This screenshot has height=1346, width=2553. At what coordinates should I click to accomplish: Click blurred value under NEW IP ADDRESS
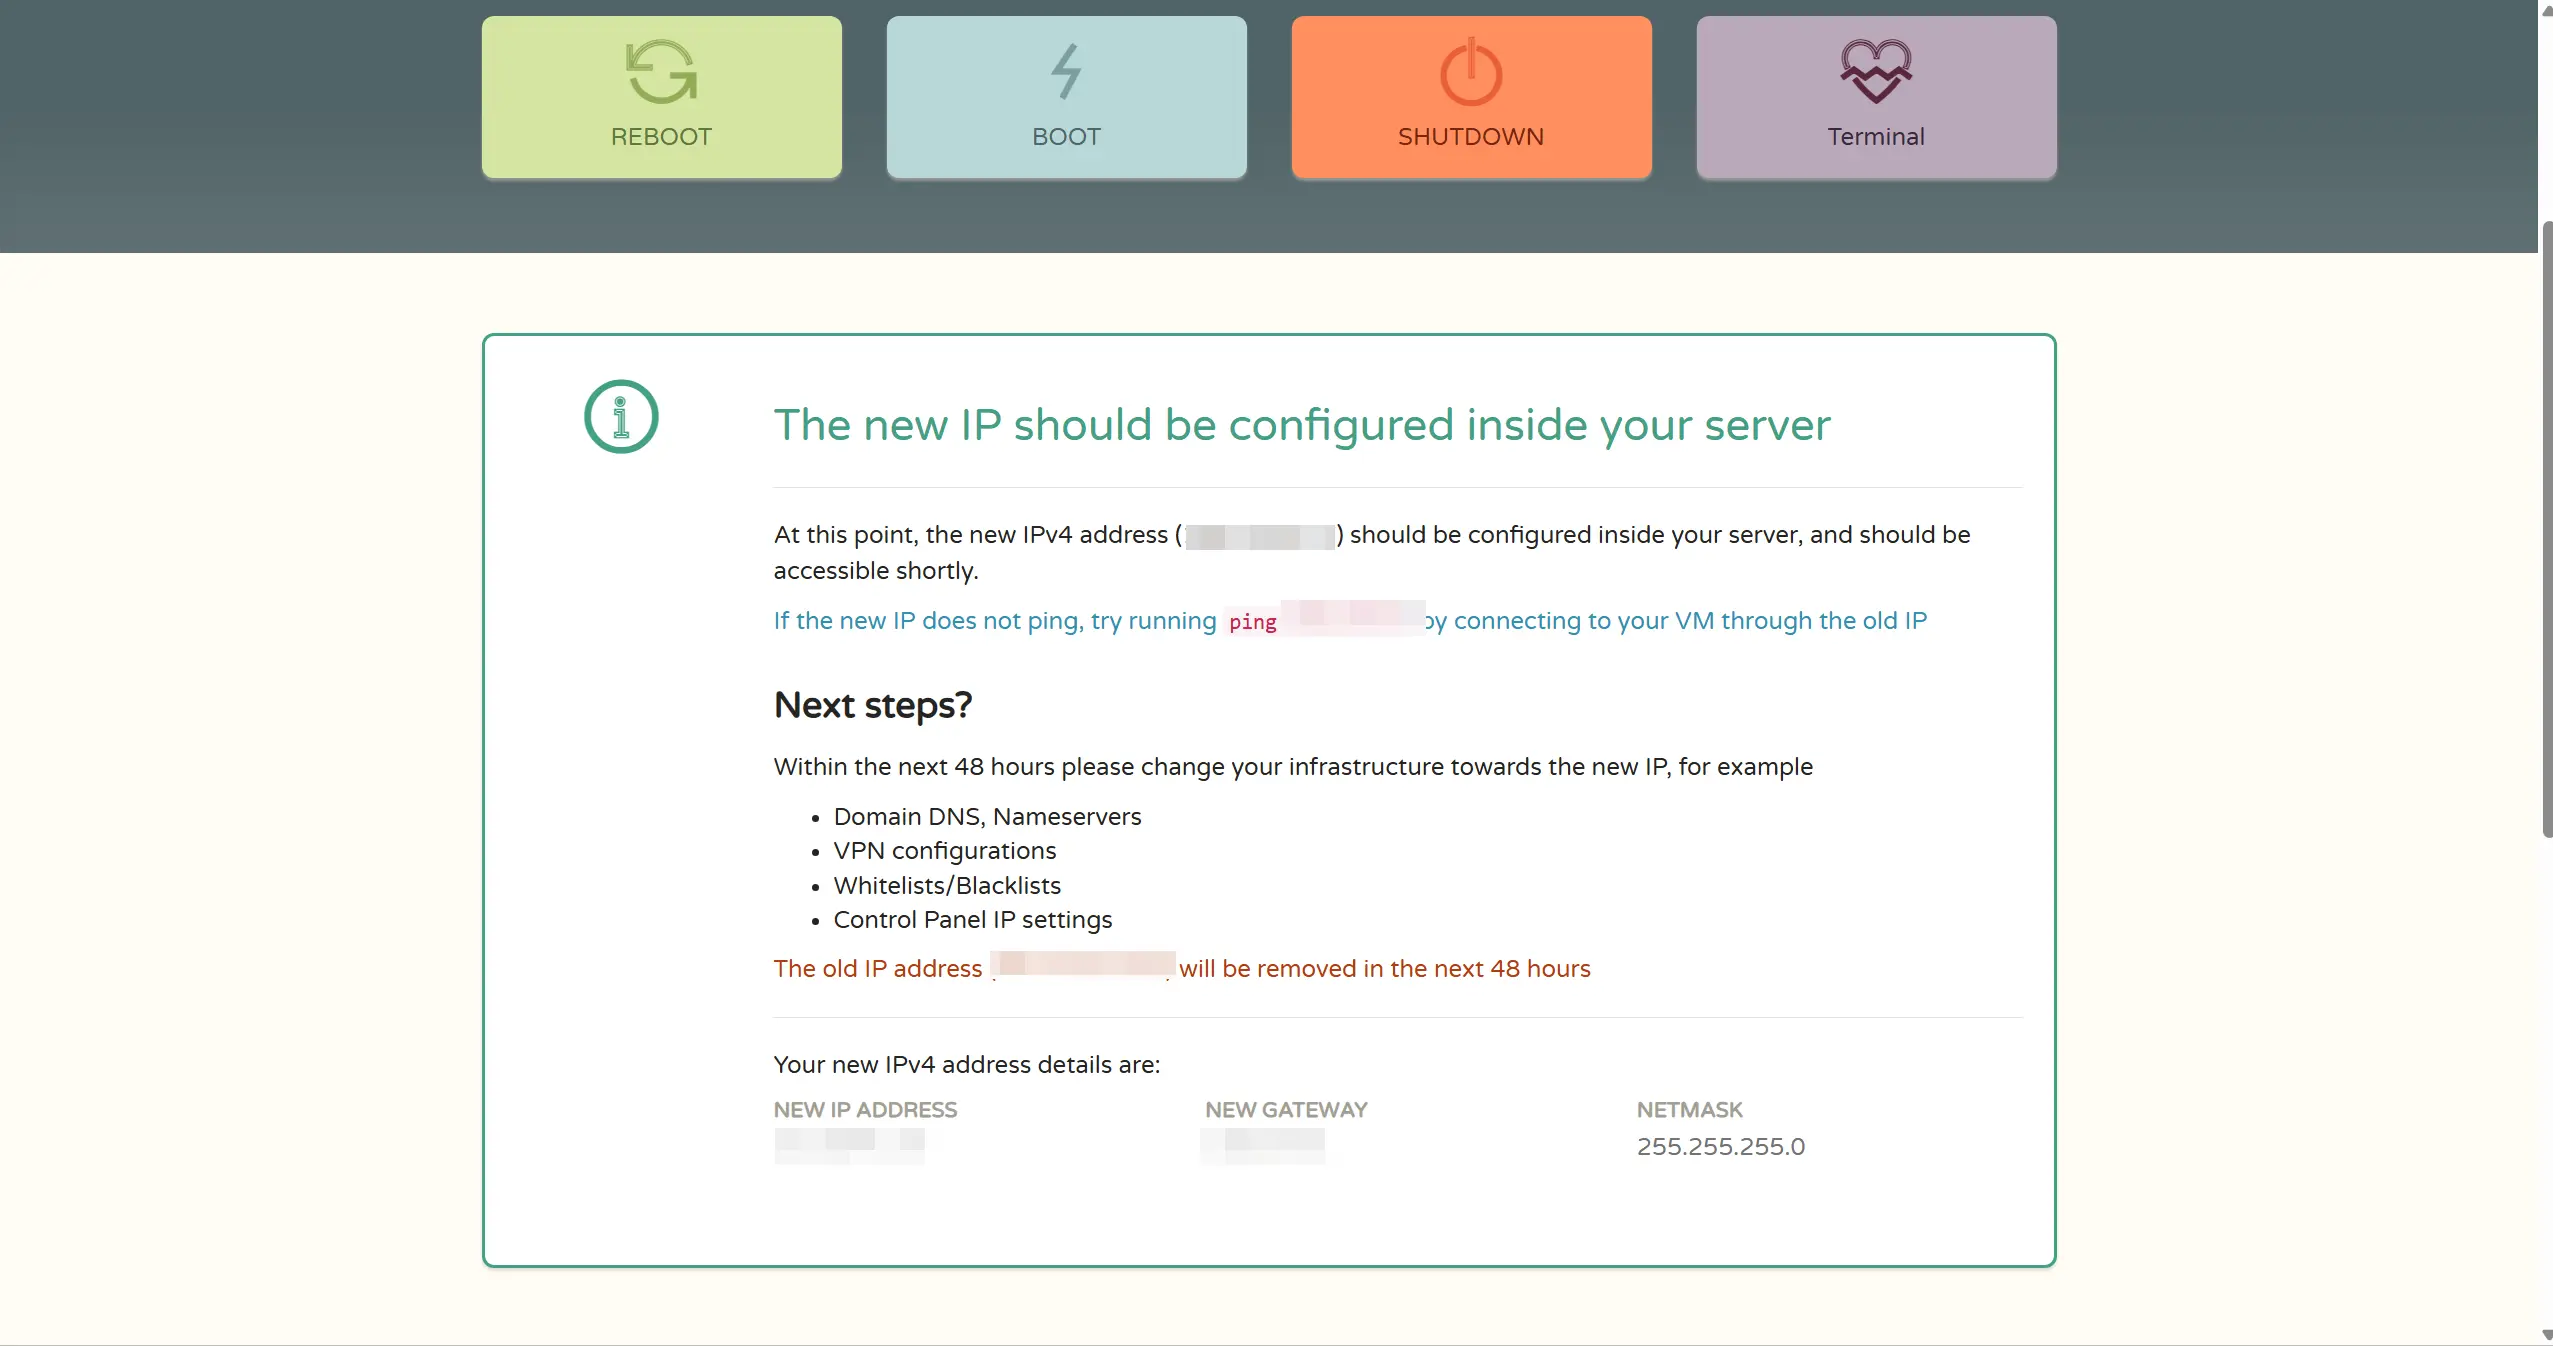pos(849,1146)
